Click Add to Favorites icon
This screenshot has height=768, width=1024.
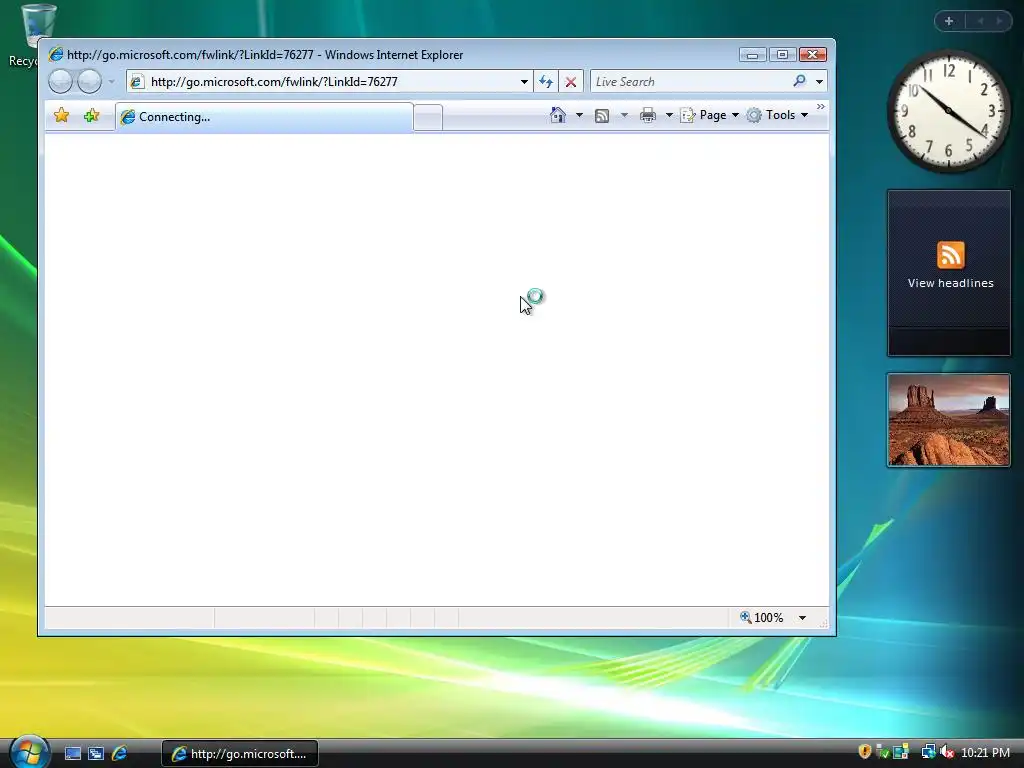click(91, 116)
